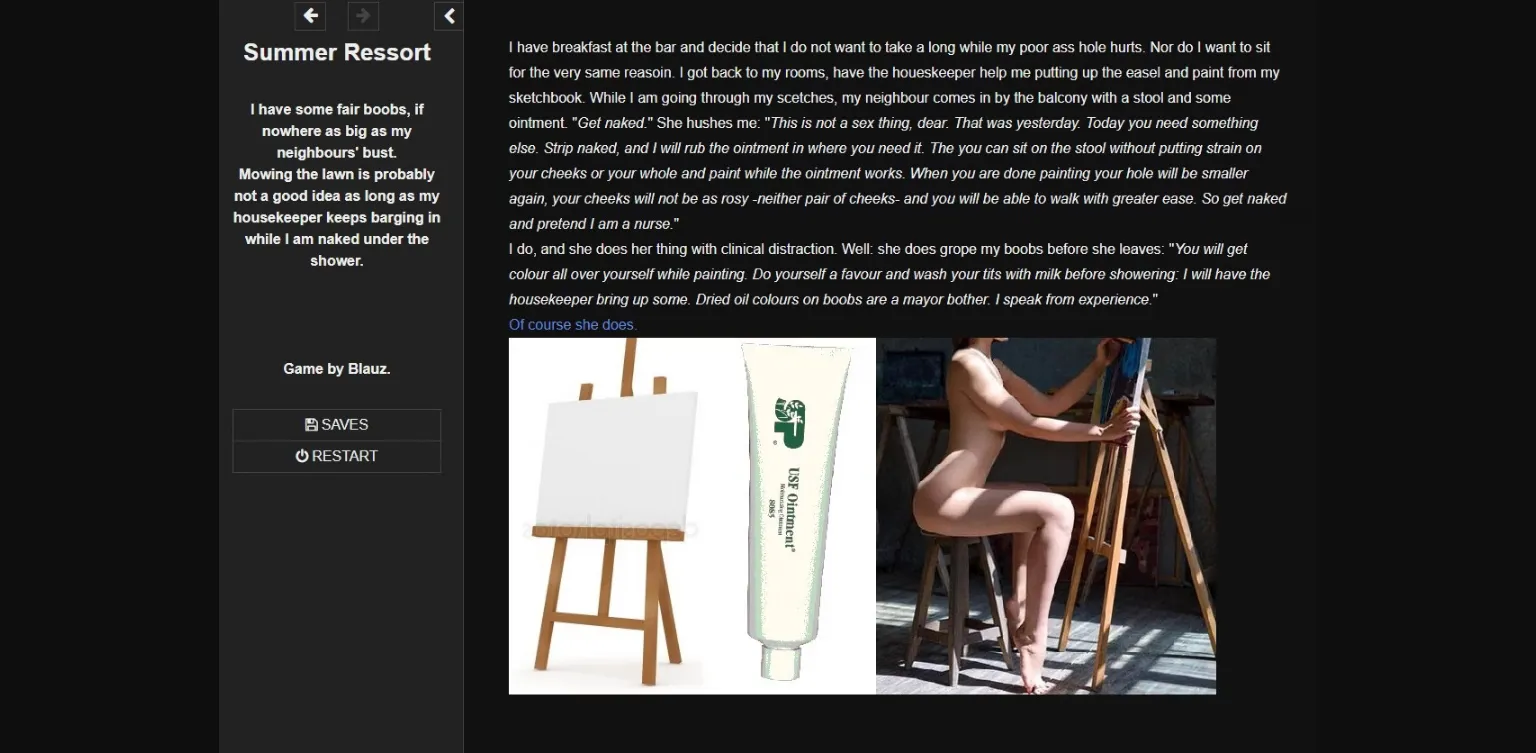Click the screw cap of the ointment tube
The height and width of the screenshot is (753, 1536).
tap(781, 663)
